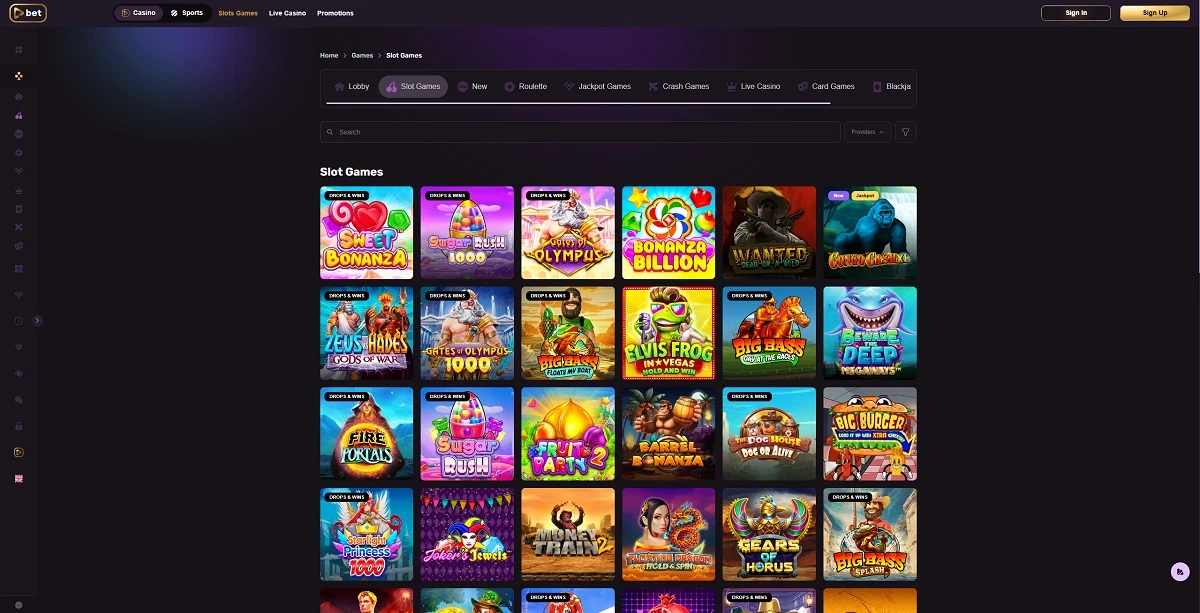Click the filter funnel icon
The image size is (1200, 613).
(x=905, y=132)
